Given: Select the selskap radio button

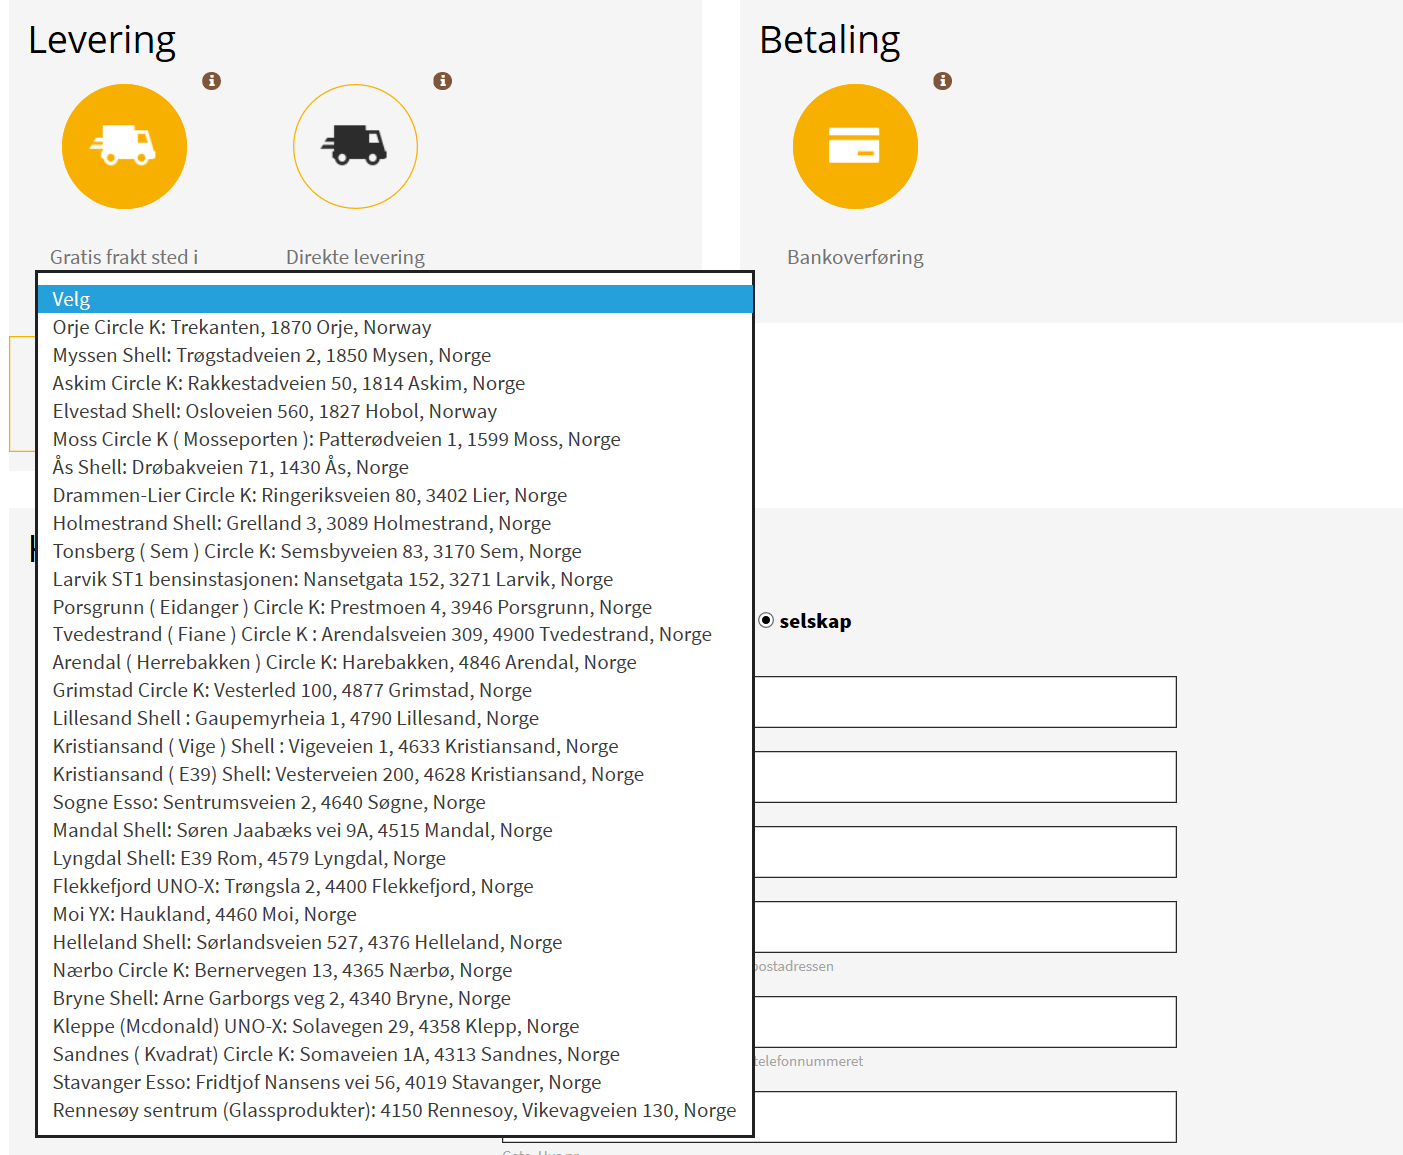Looking at the screenshot, I should [766, 620].
